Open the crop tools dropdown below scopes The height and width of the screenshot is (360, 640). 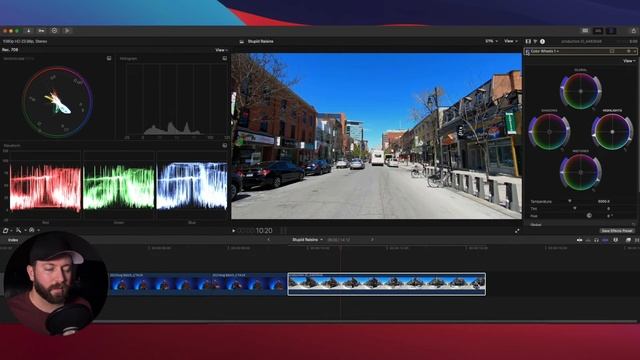(20, 231)
